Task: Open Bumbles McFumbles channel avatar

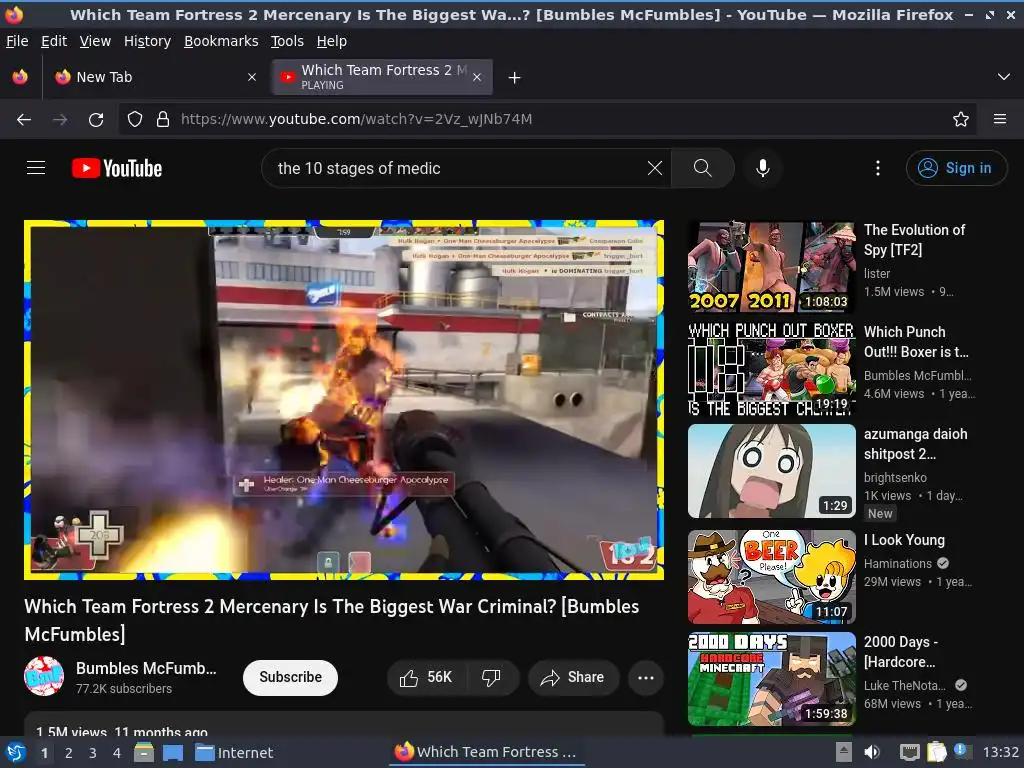Action: click(x=44, y=677)
